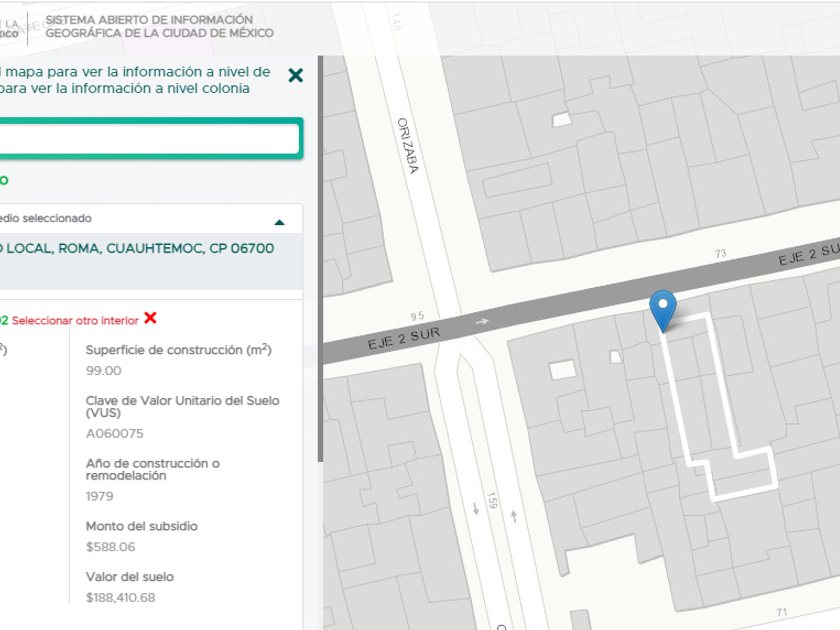Click the upward traffic arrow on Orizaba street
The width and height of the screenshot is (840, 630).
(x=514, y=516)
